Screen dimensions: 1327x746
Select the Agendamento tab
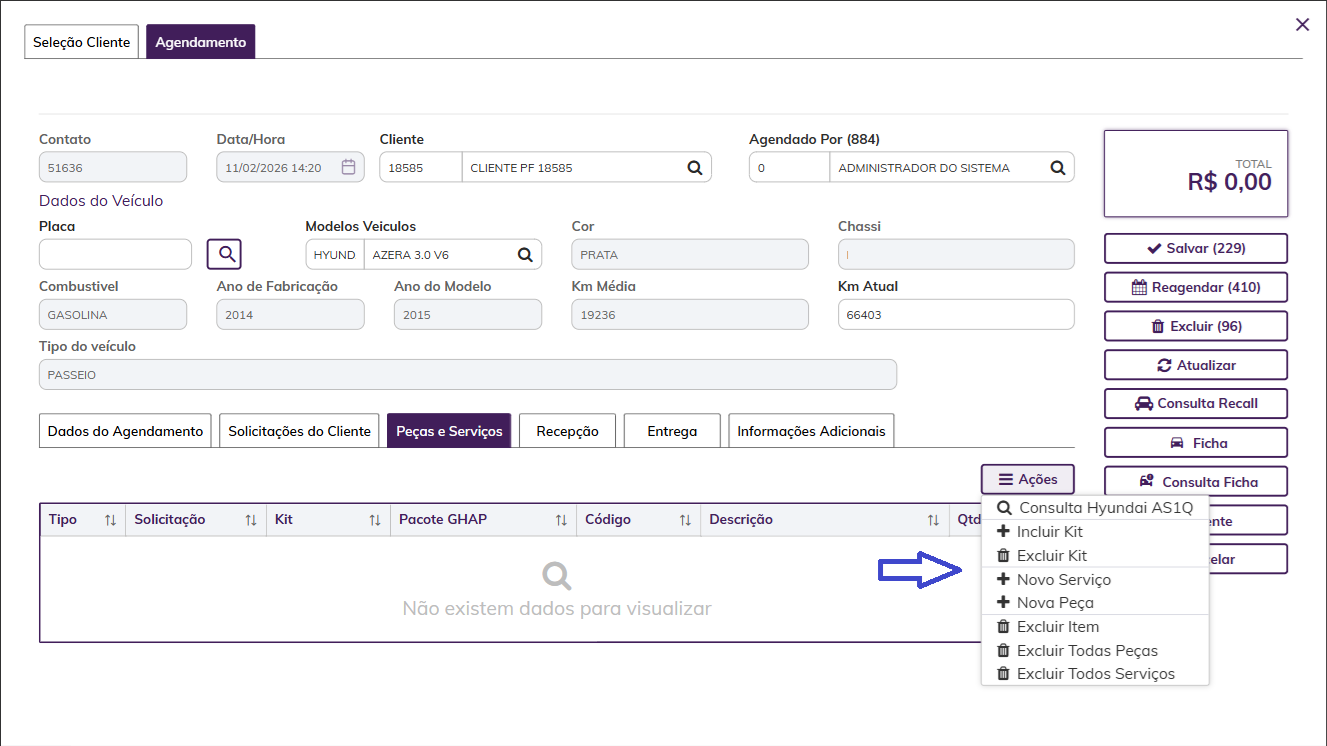click(201, 42)
